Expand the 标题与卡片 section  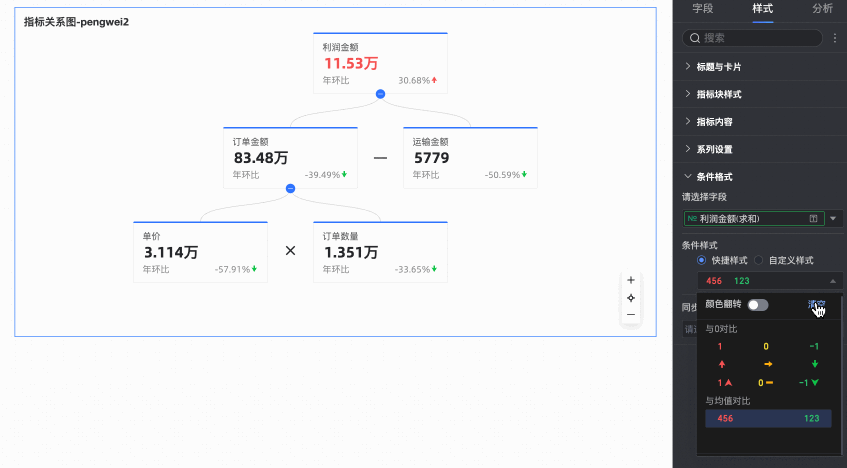719,67
